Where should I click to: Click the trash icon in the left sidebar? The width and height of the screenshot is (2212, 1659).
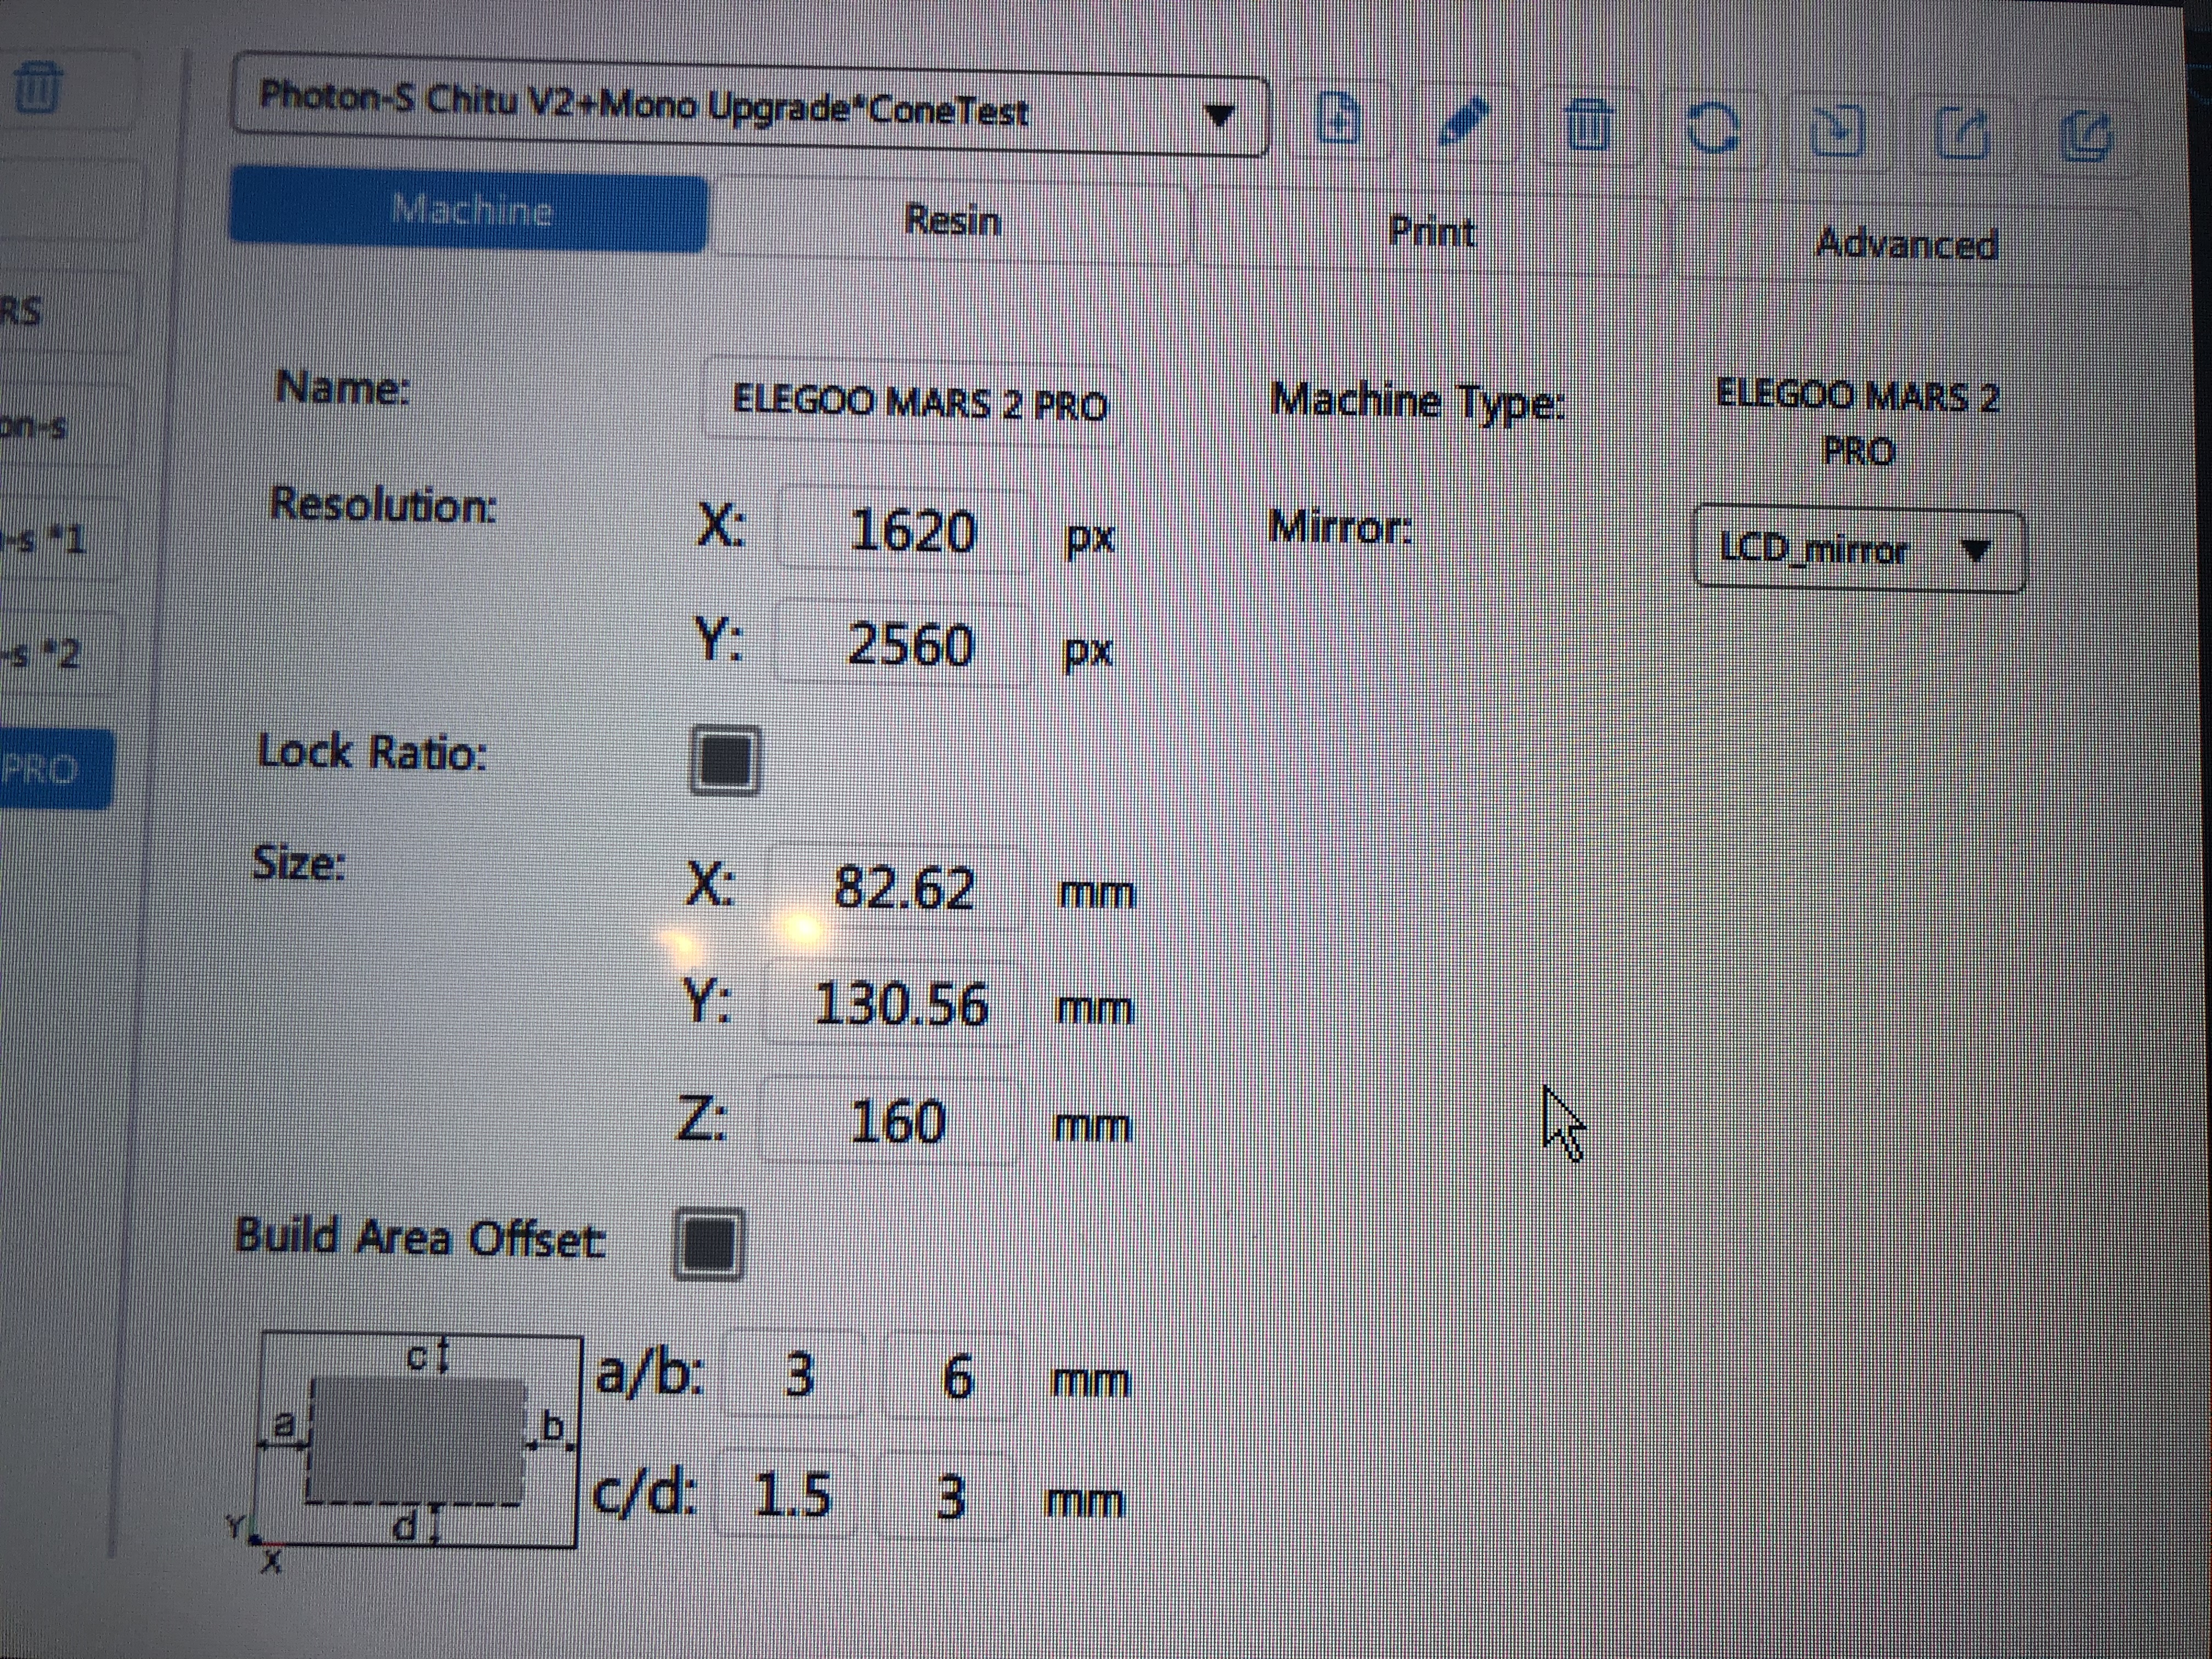click(38, 88)
